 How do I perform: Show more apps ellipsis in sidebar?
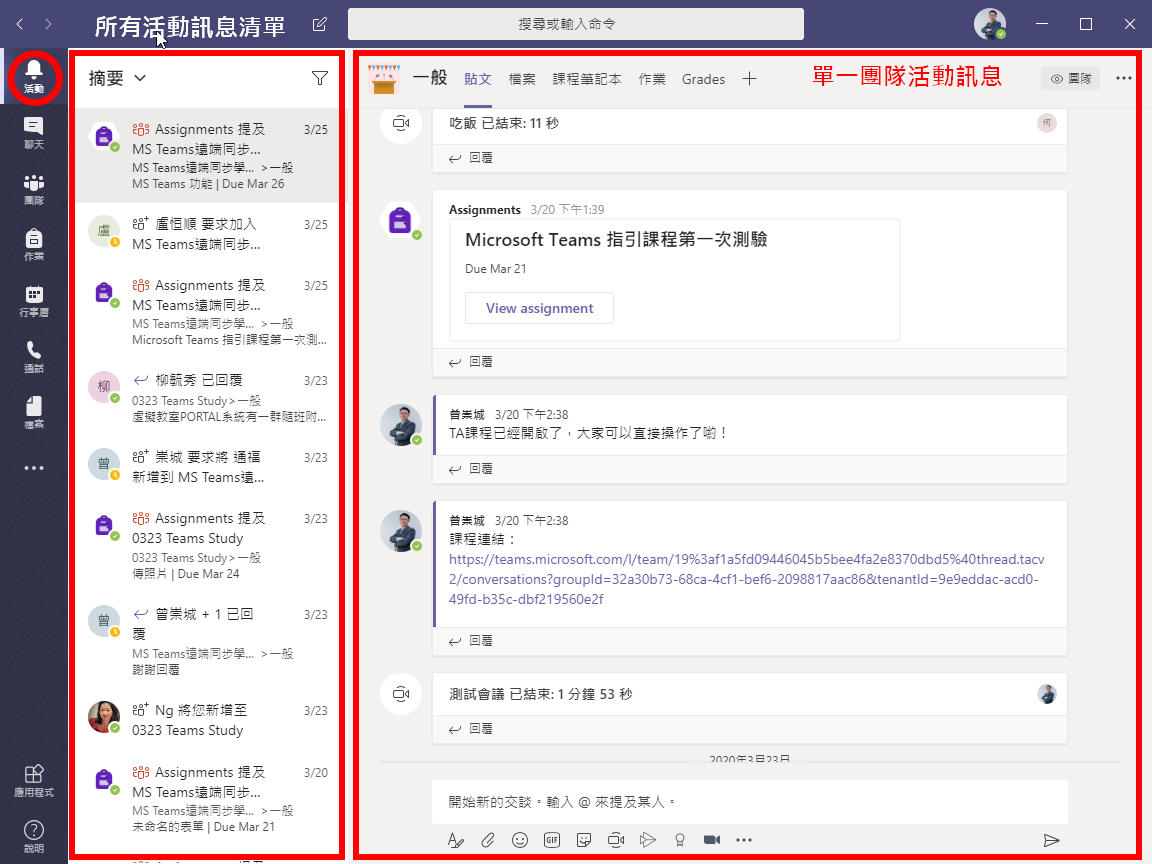34,468
